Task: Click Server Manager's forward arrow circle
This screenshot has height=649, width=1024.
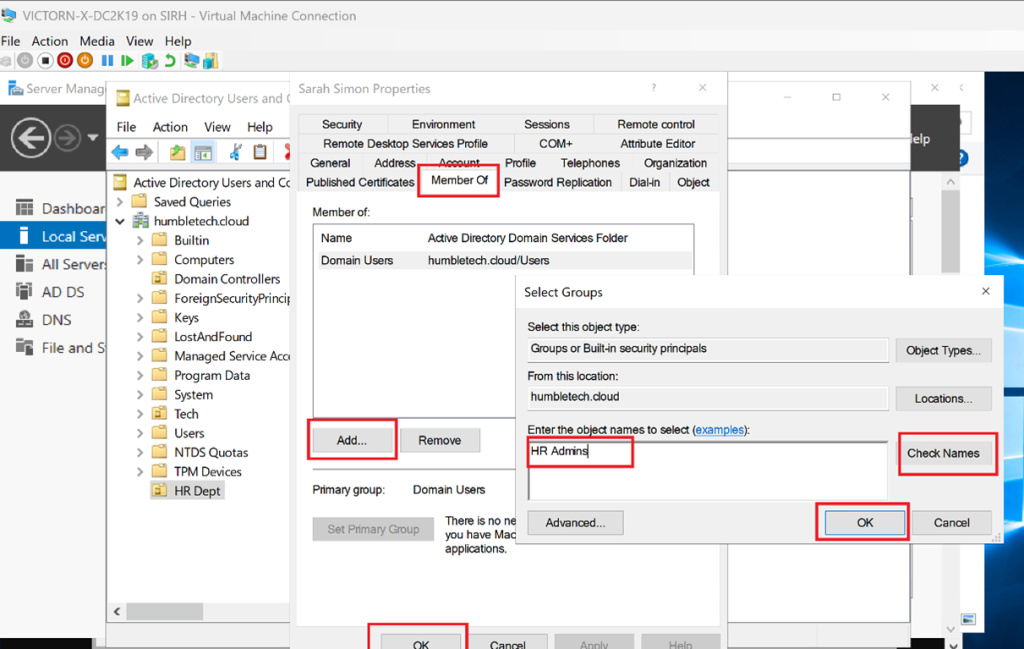Action: point(67,138)
